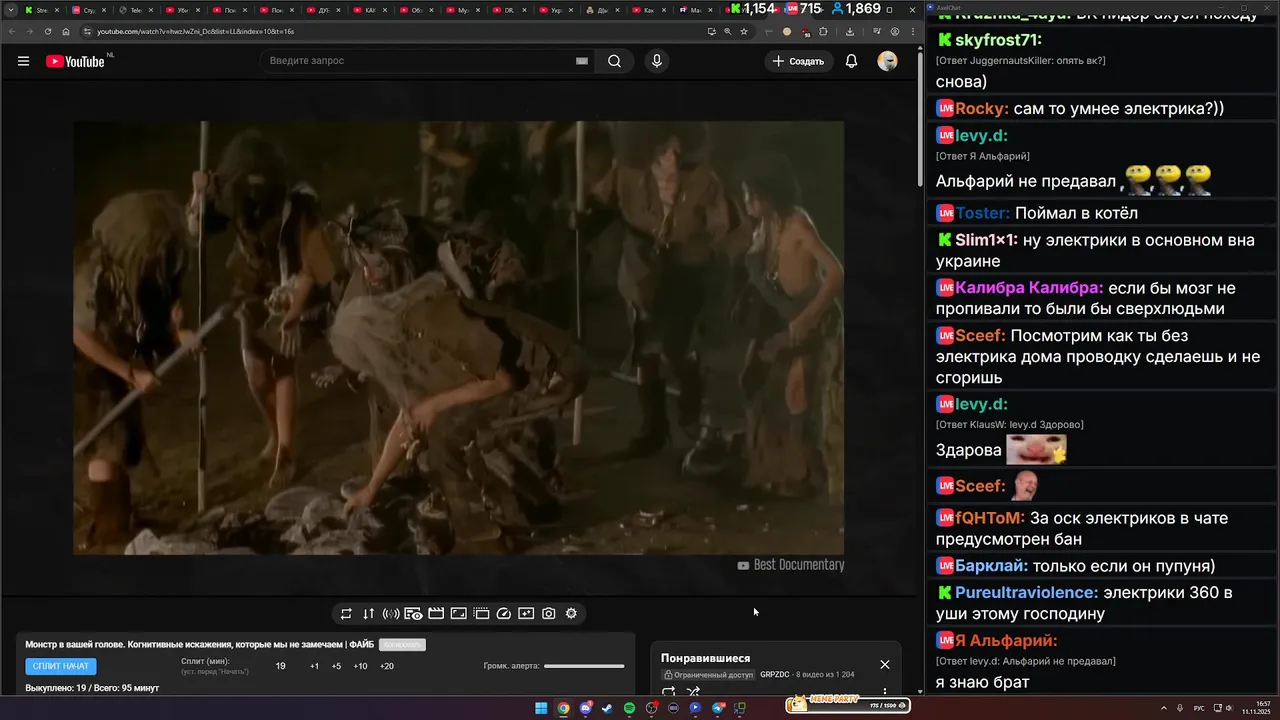Open Steam from taskbar
Viewport: 1280px width, 720px height.
tap(606, 708)
